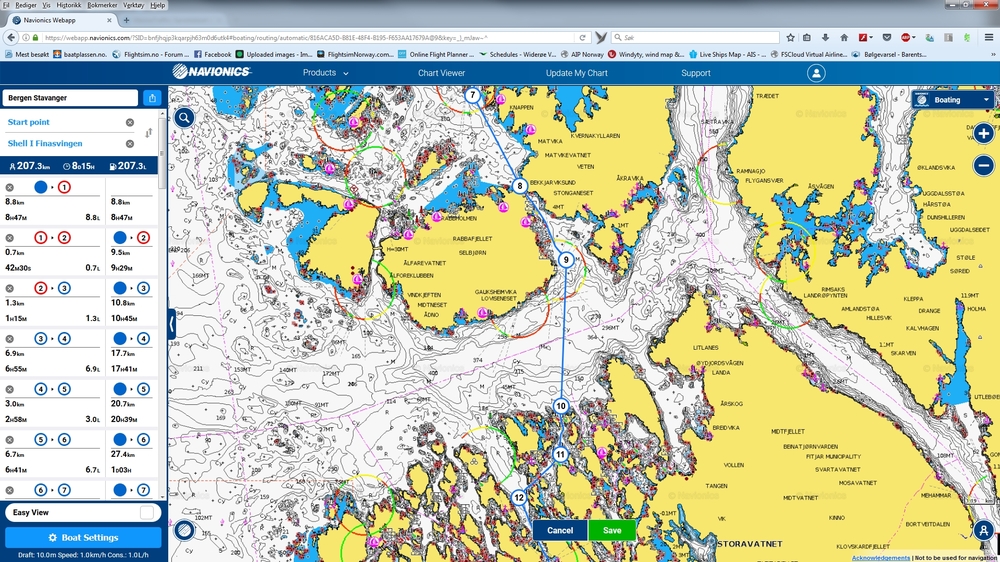The height and width of the screenshot is (562, 1000).
Task: Select waypoint 11 on the map
Action: click(x=560, y=454)
